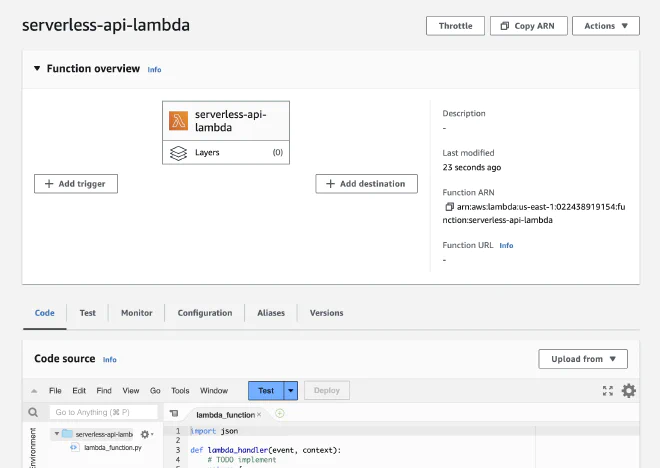Go to the Aliases tab
The image size is (660, 468).
pos(271,313)
